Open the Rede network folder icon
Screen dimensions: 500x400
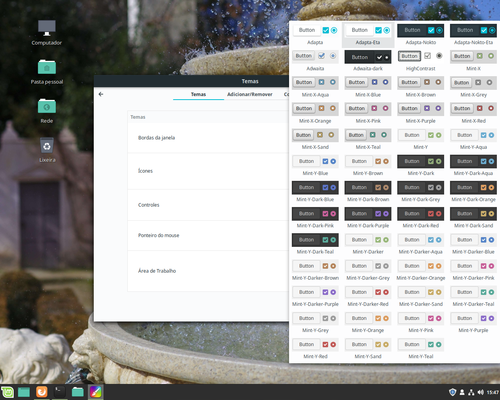(47, 110)
